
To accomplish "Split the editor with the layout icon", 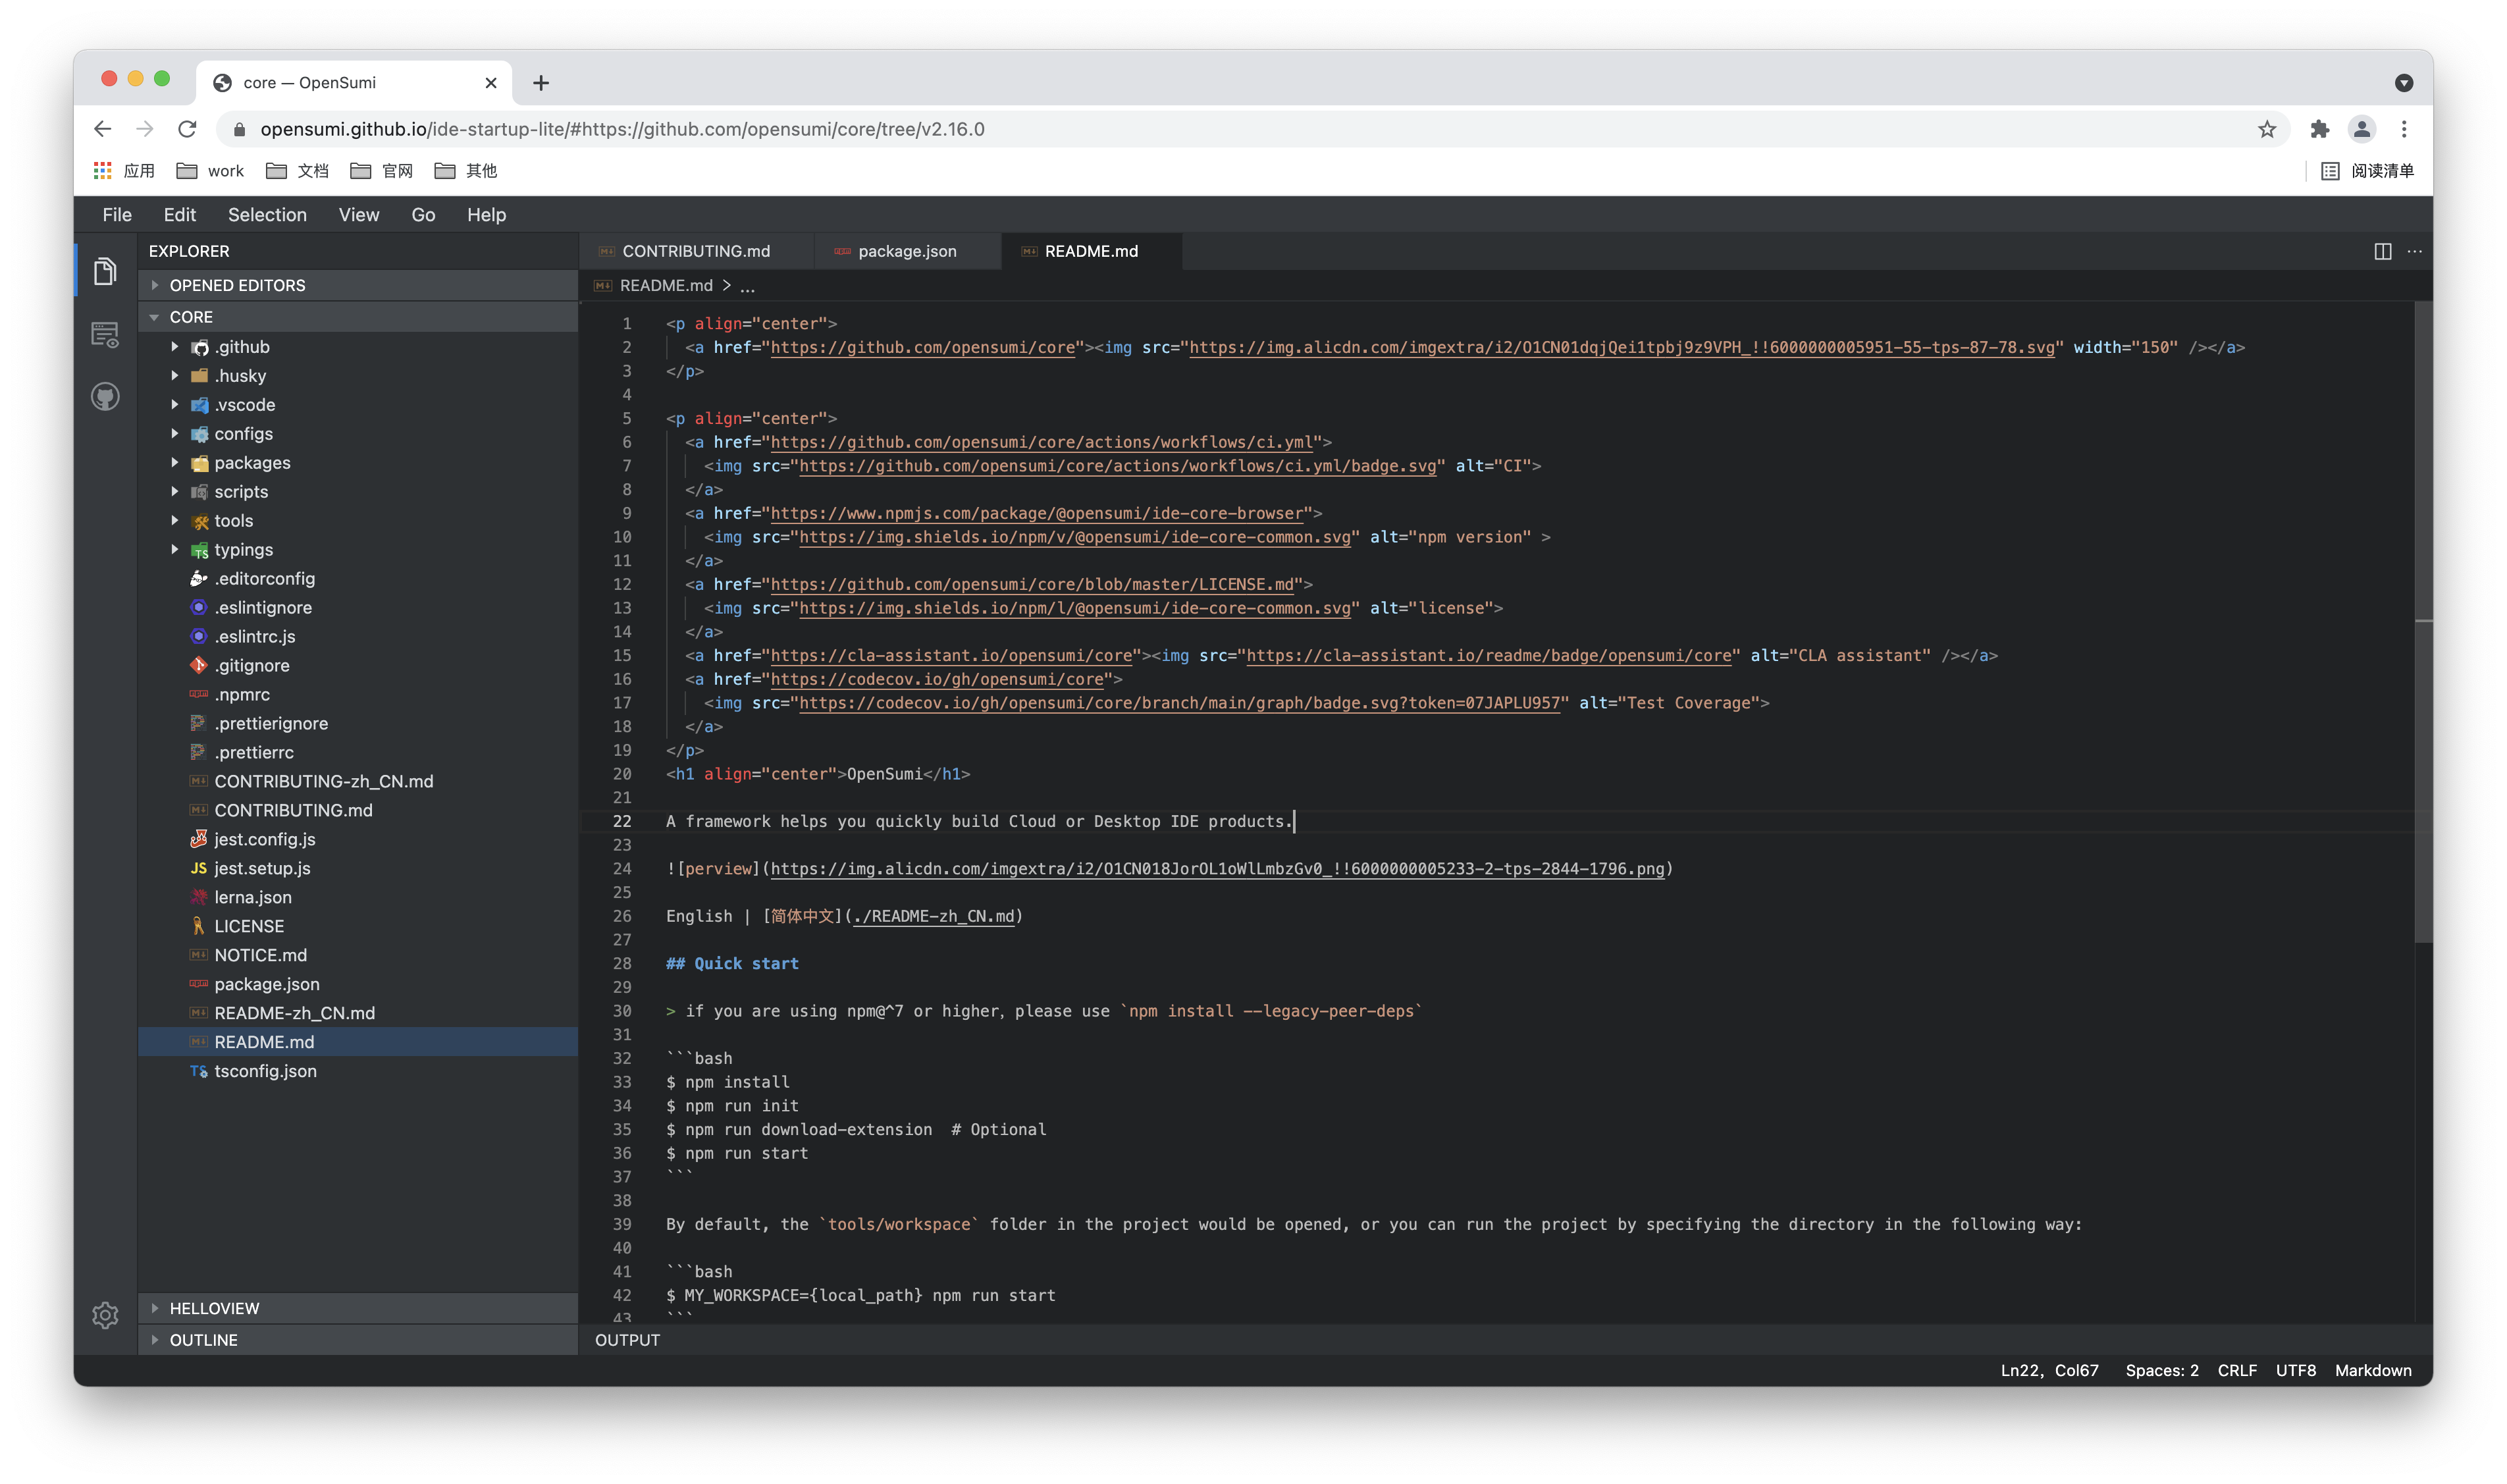I will [2383, 251].
